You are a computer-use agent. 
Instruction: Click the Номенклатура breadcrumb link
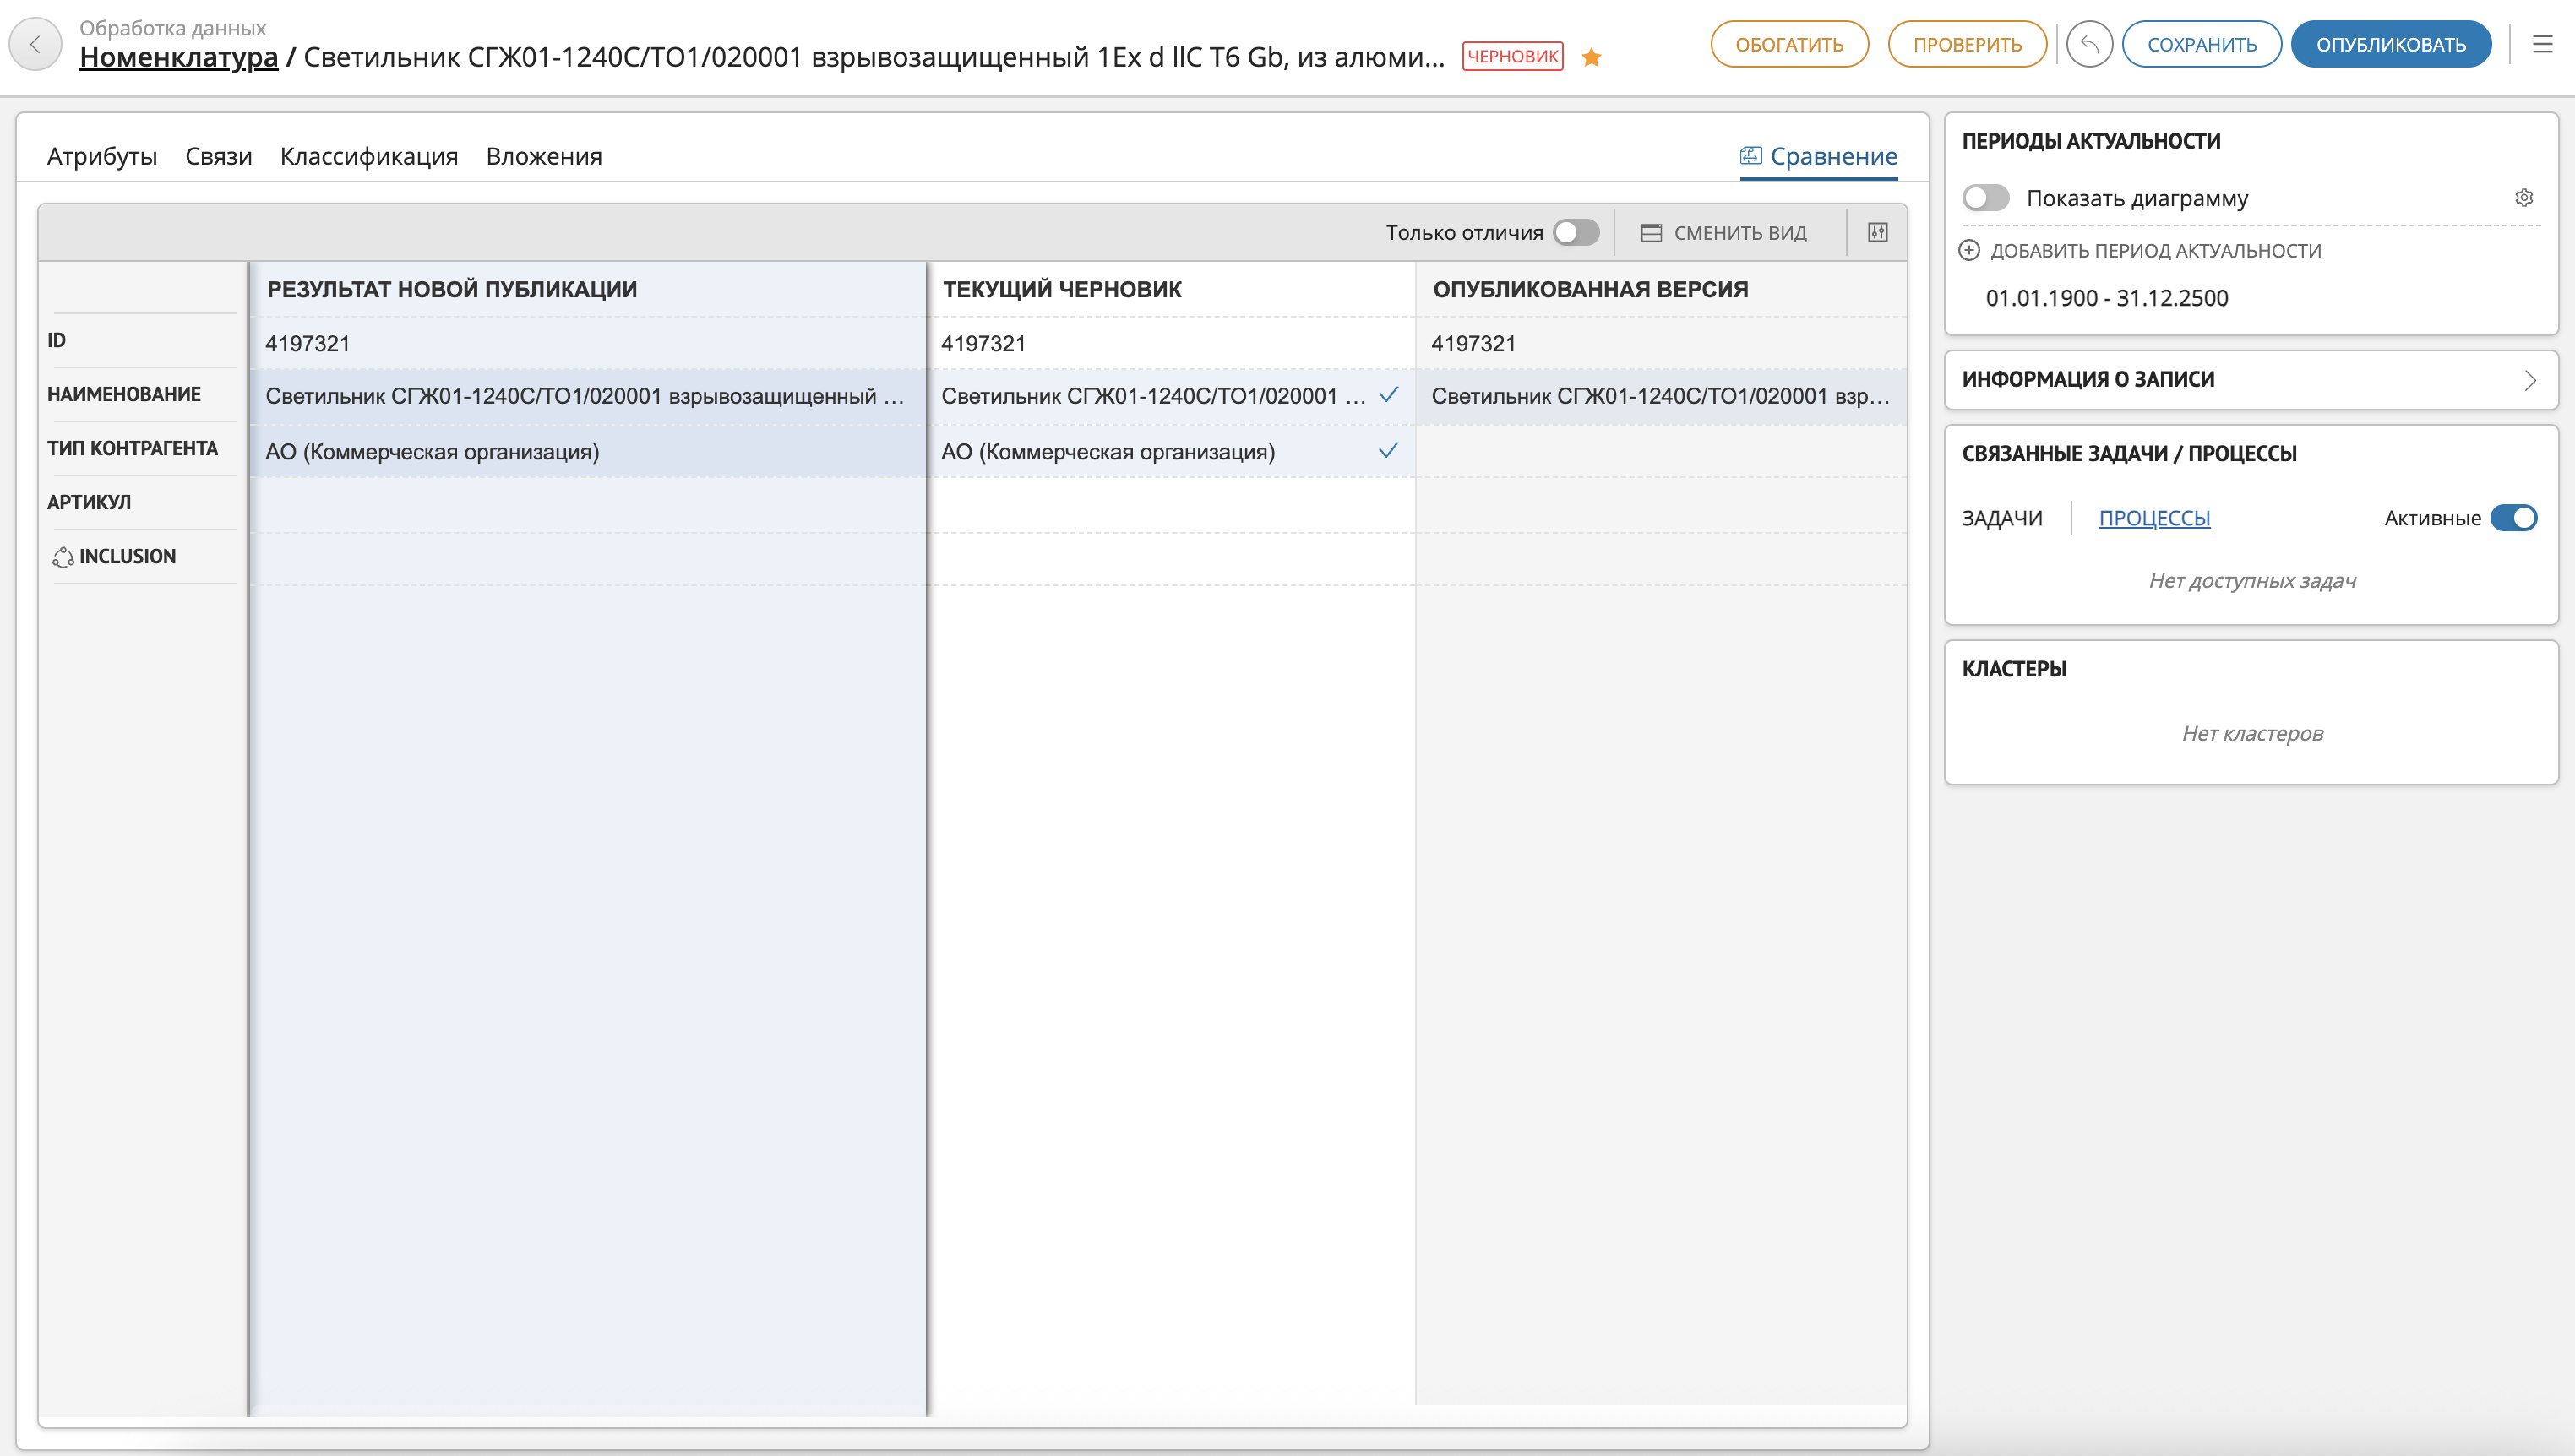(x=178, y=58)
